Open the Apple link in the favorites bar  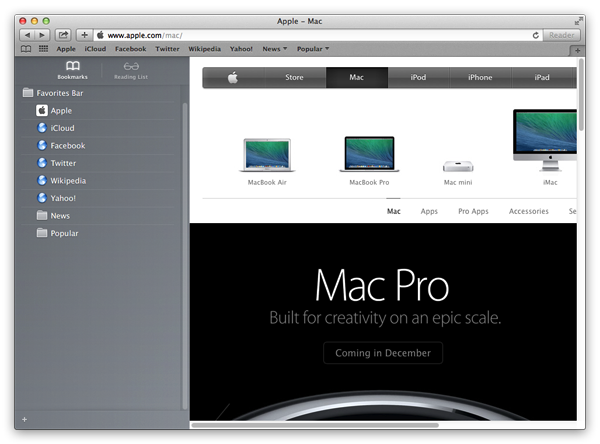tap(66, 49)
